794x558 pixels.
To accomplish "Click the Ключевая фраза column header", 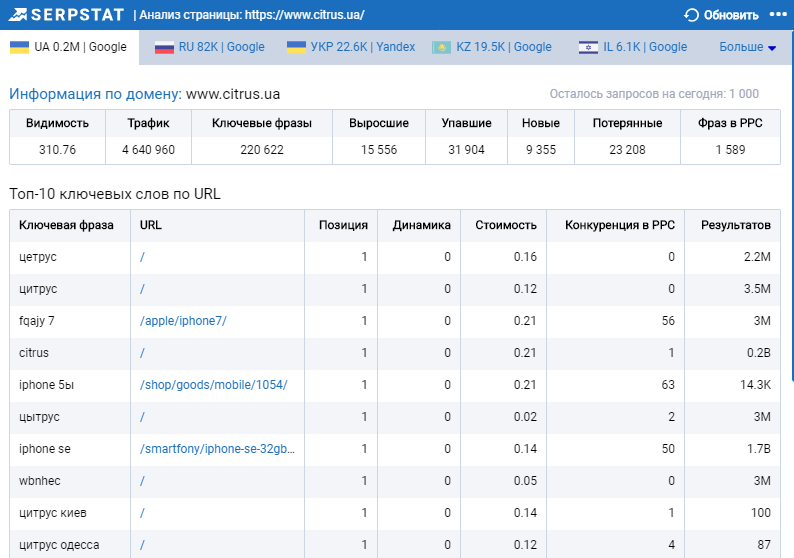I will coord(66,225).
